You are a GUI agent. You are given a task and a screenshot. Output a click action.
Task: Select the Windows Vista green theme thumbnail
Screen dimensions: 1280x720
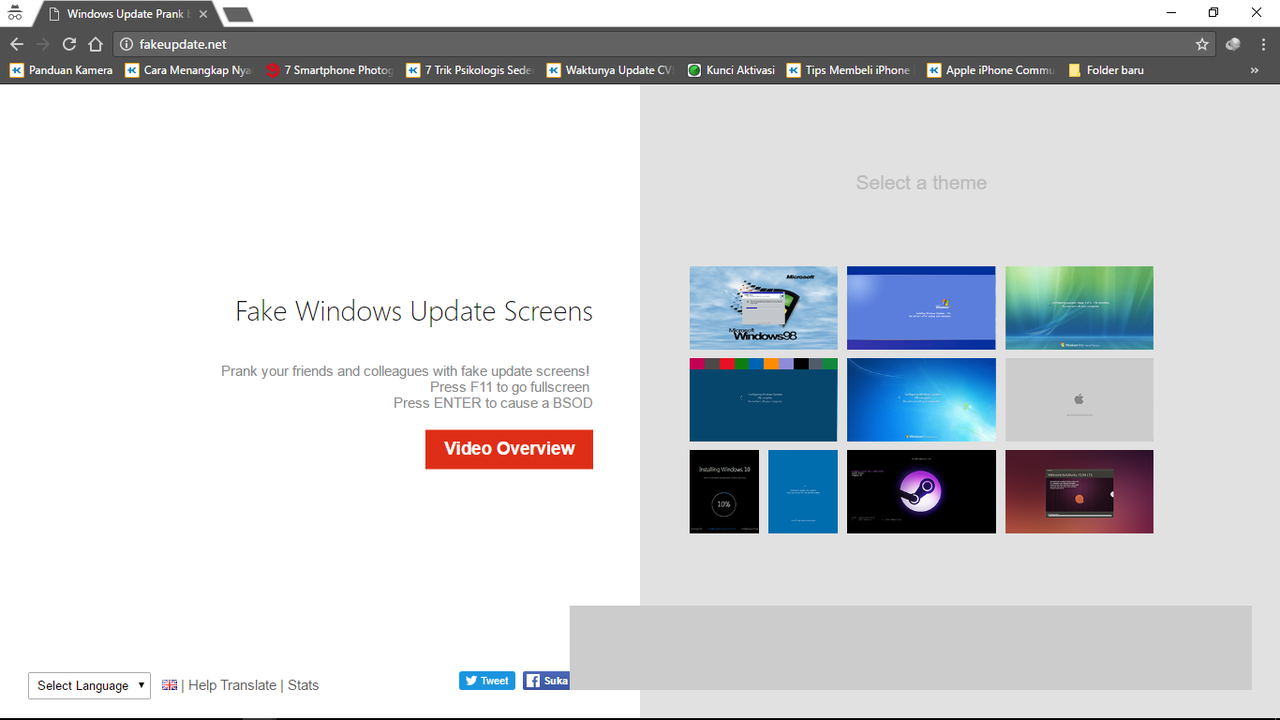[x=1079, y=308]
